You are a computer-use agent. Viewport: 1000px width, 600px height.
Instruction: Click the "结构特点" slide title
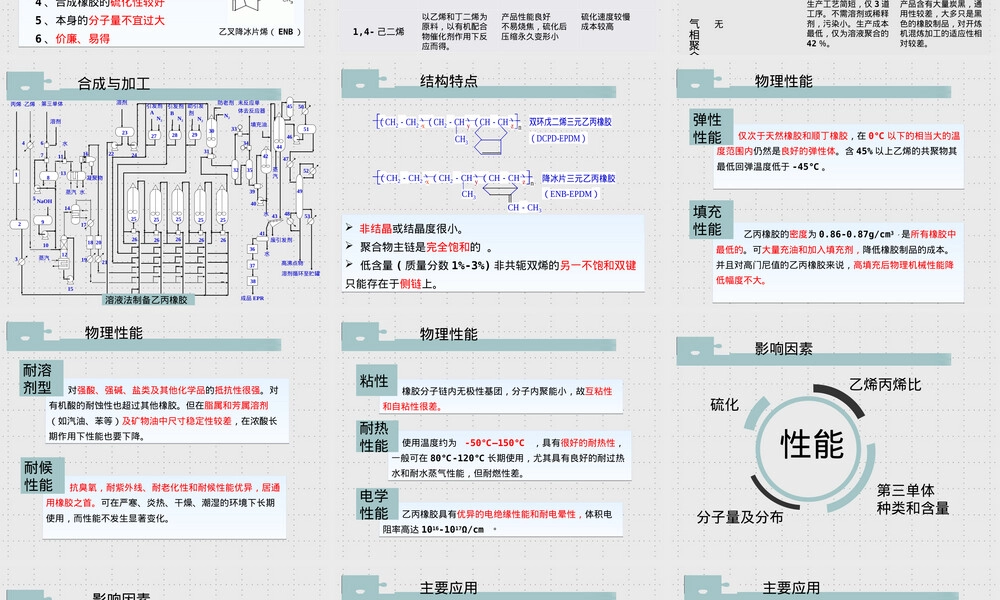(x=448, y=81)
